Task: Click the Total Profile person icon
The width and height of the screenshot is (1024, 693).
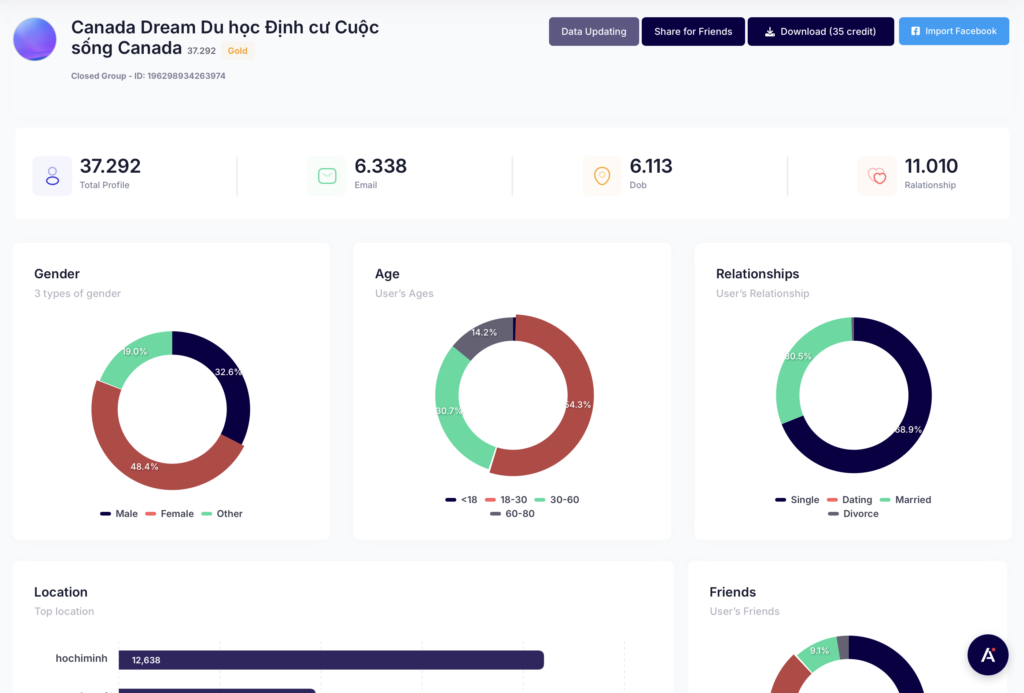Action: tap(52, 176)
